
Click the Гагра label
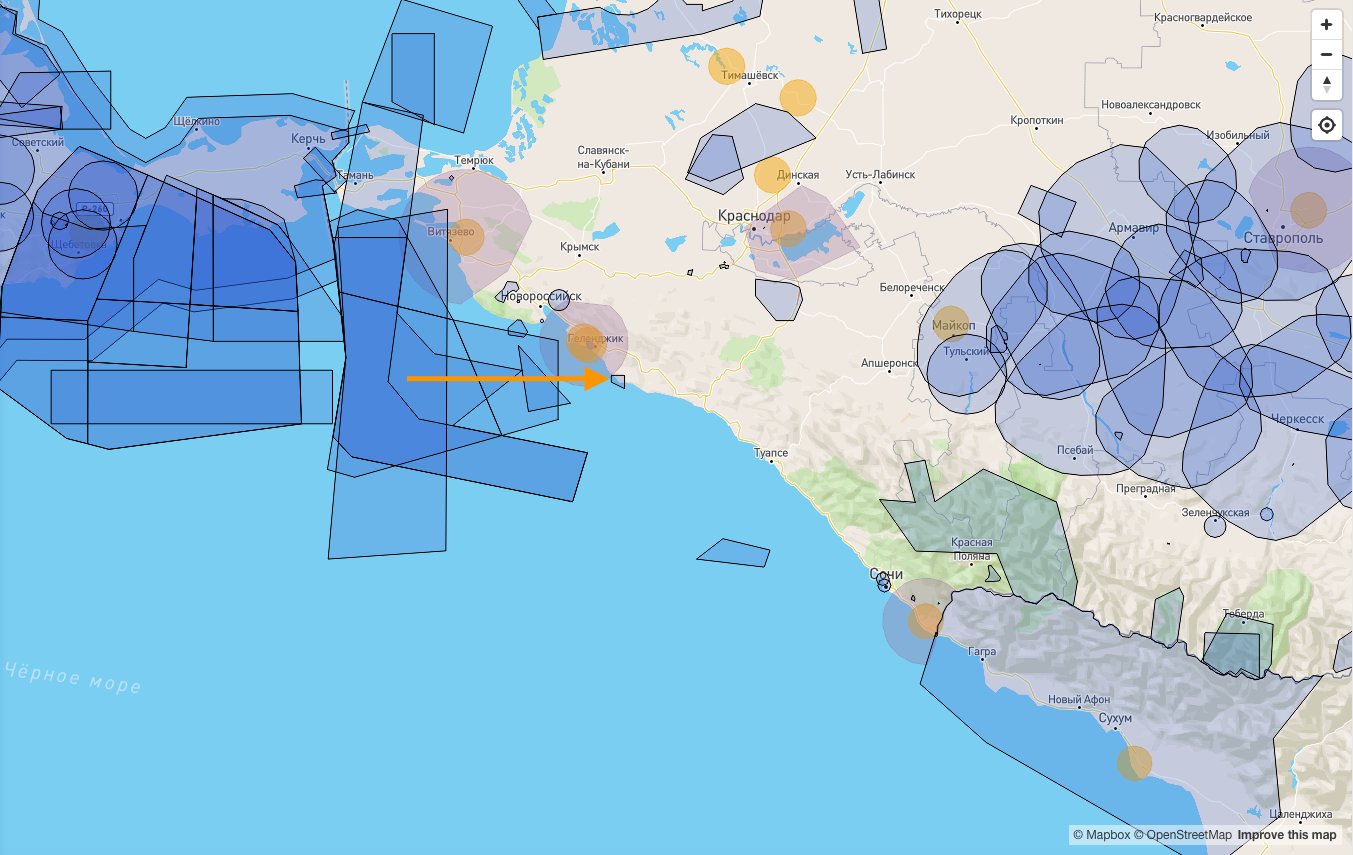coord(981,651)
